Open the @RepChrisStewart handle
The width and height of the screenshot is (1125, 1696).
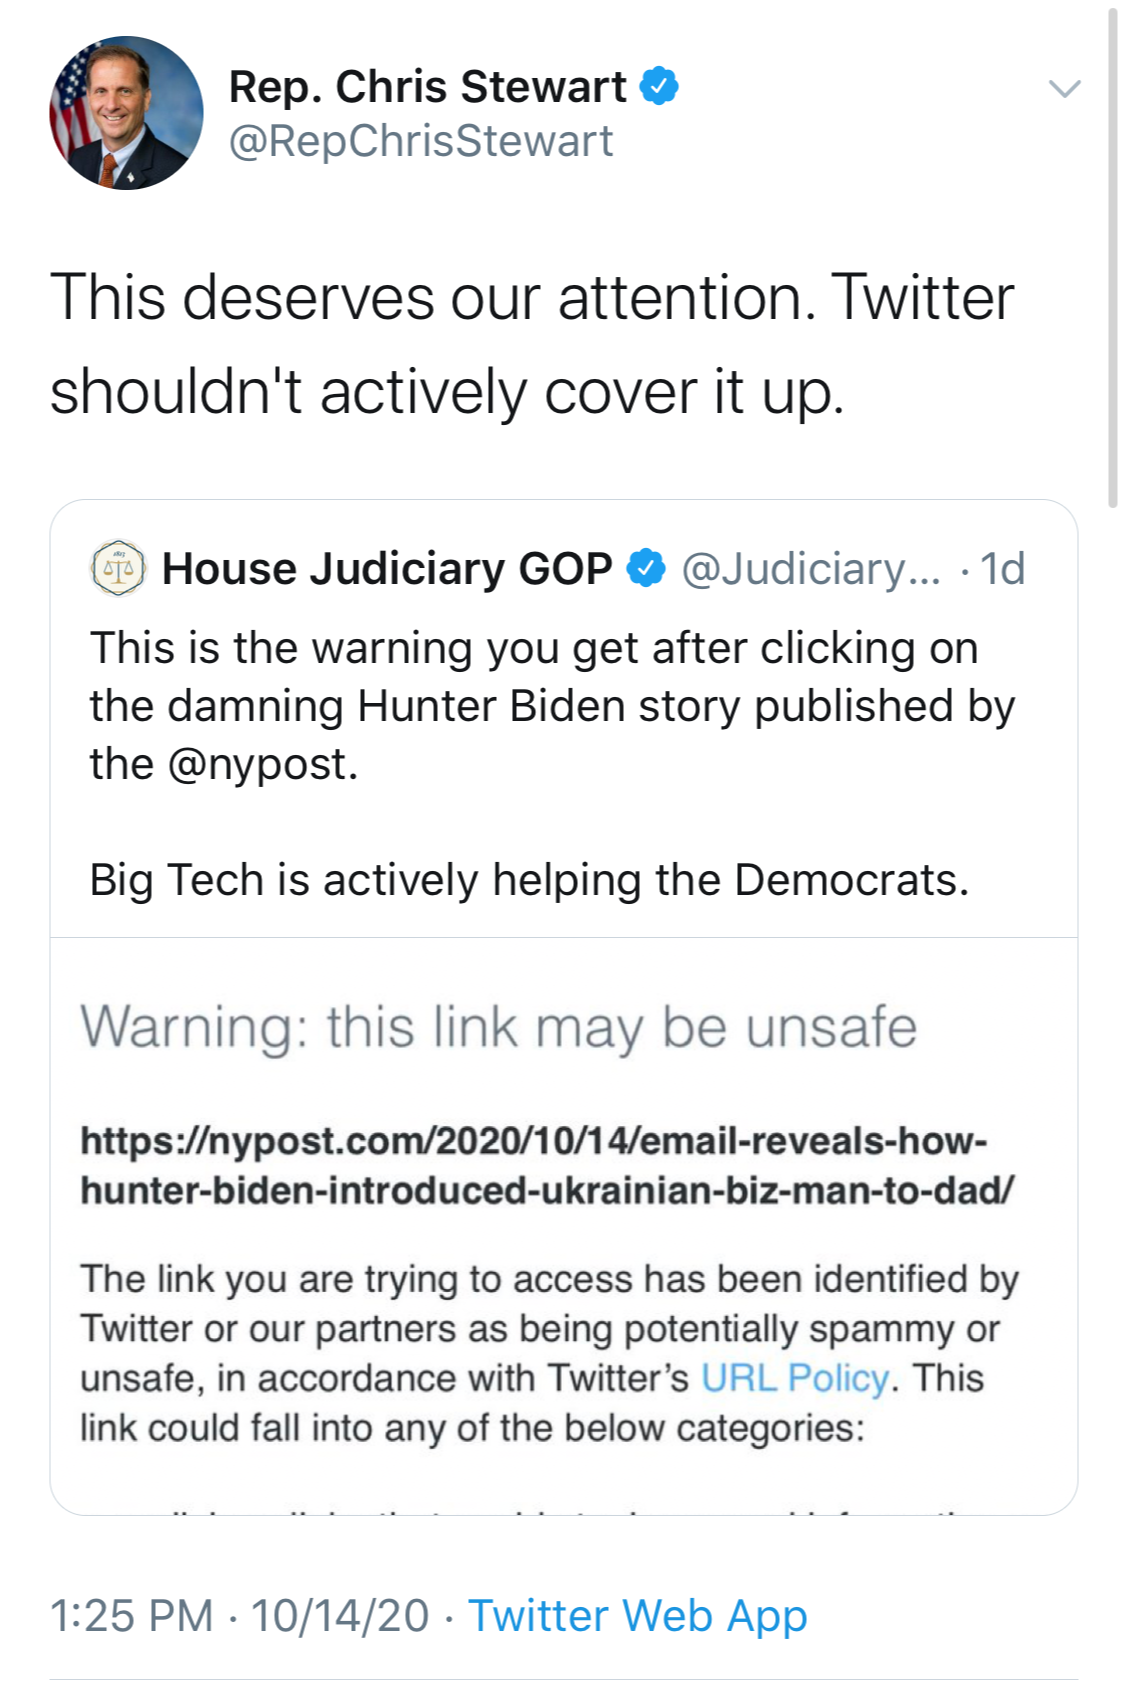(x=421, y=141)
